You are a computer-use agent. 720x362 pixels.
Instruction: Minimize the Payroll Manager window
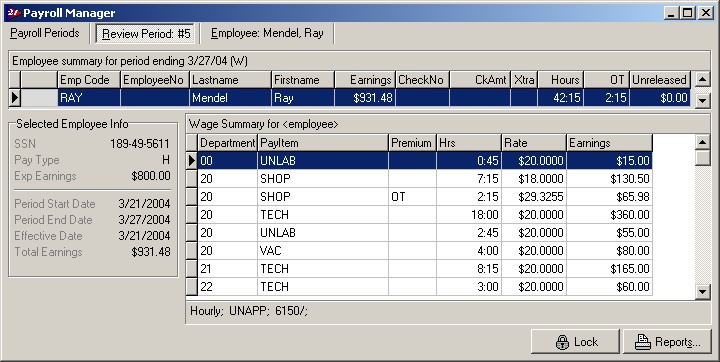pyautogui.click(x=672, y=13)
